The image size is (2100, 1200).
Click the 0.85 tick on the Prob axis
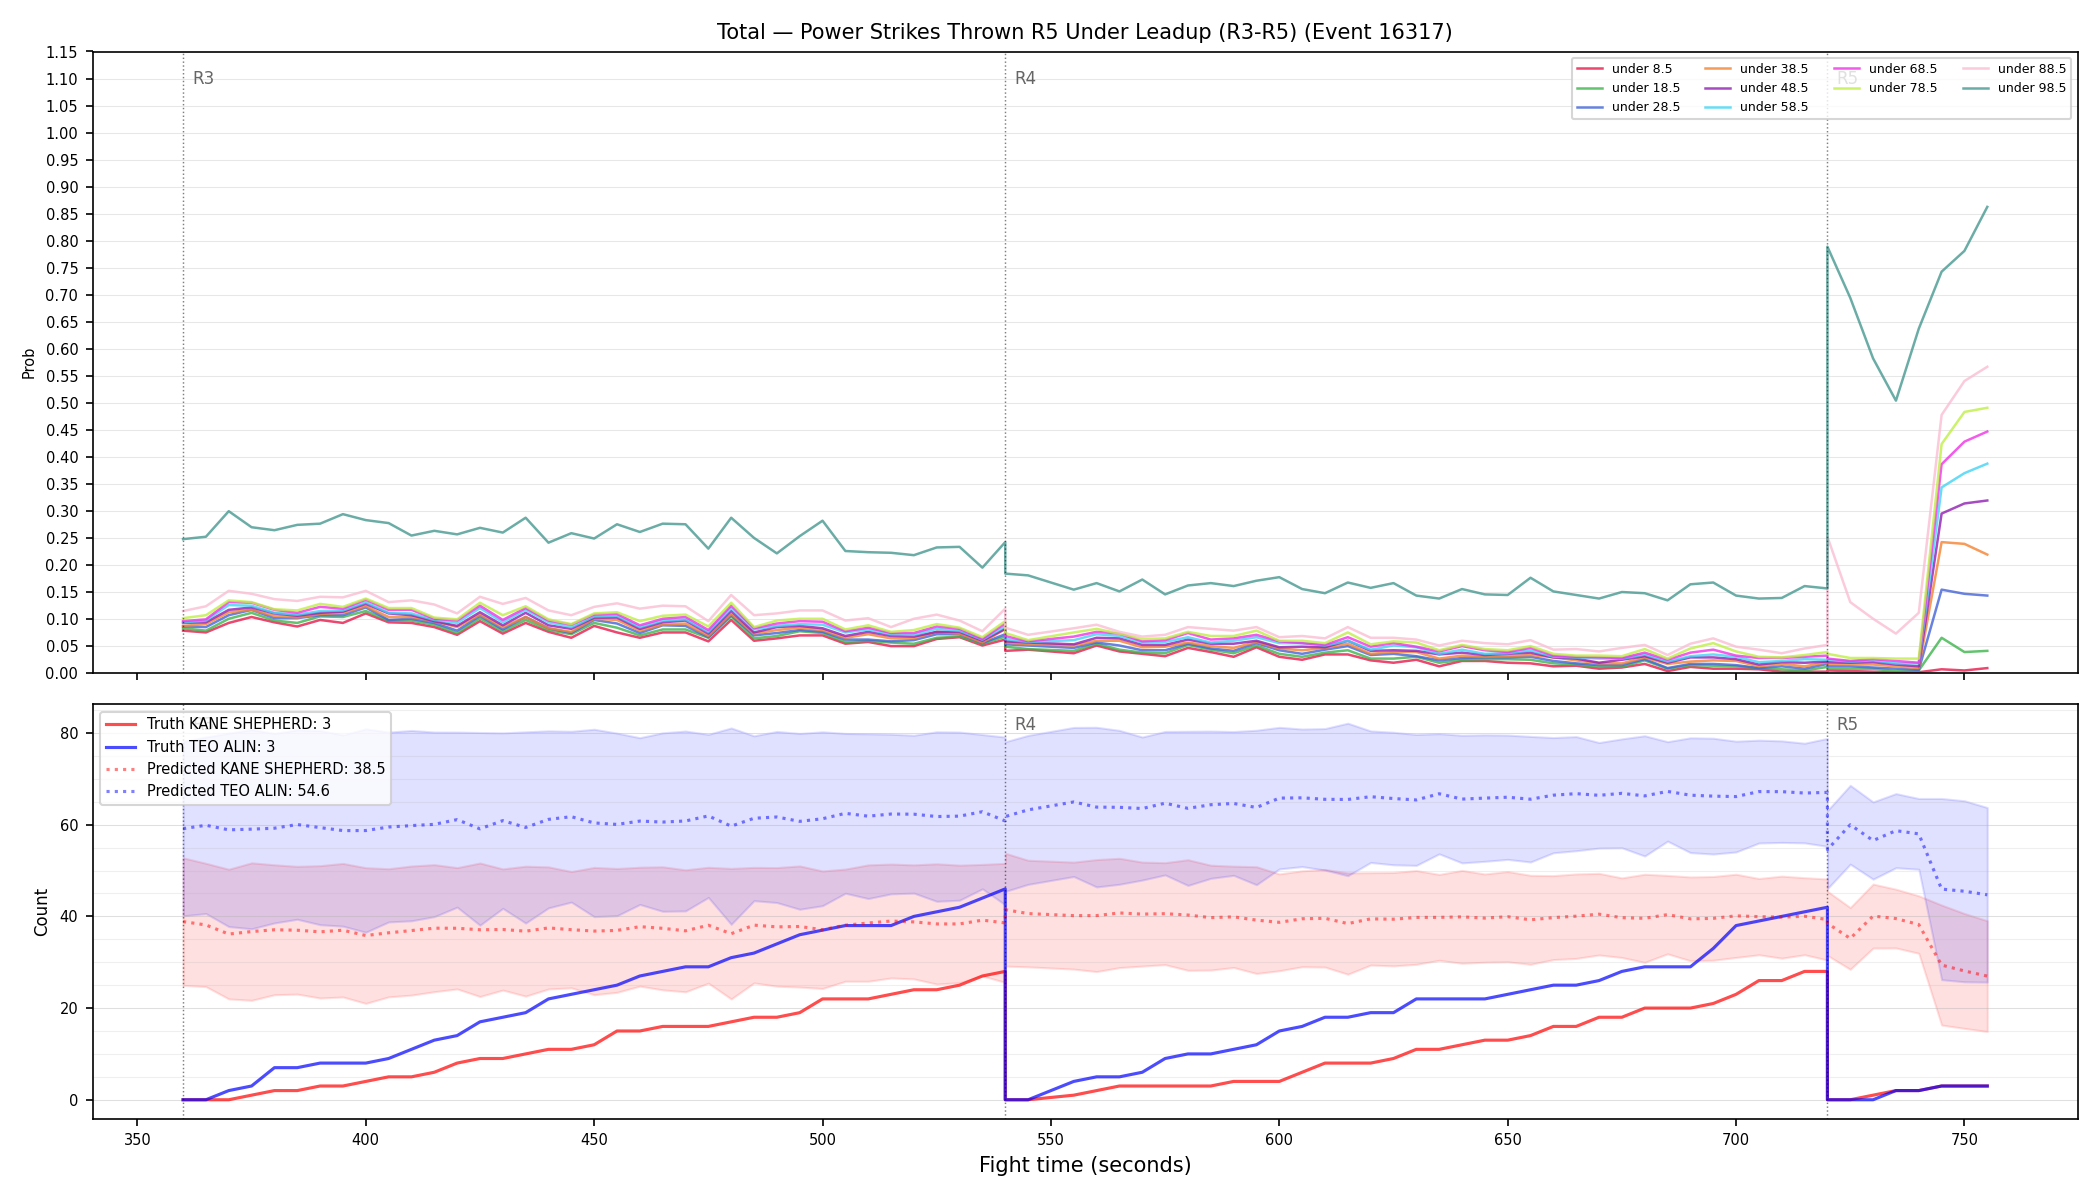pos(62,215)
